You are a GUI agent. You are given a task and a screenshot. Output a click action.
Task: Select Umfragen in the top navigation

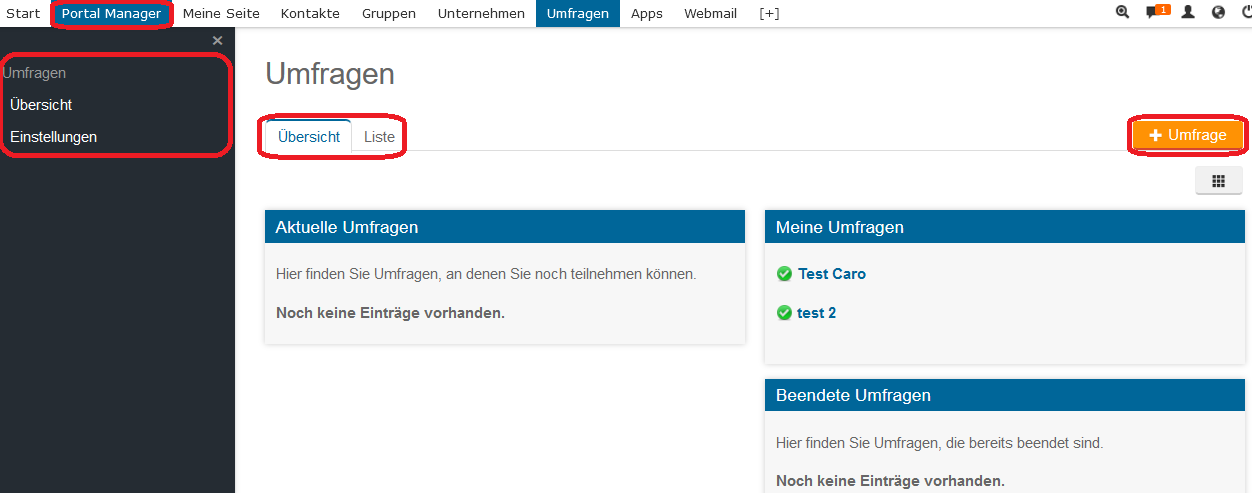tap(578, 14)
